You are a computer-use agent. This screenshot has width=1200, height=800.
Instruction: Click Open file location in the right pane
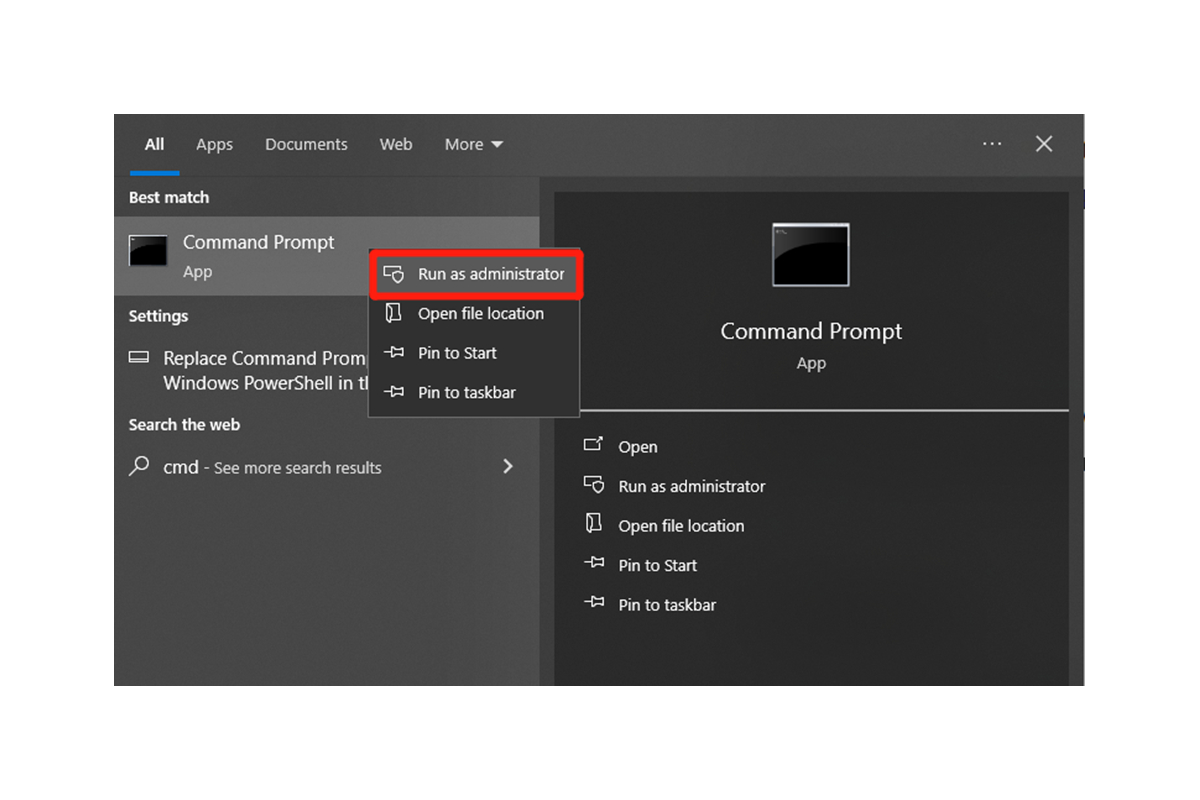pos(681,525)
